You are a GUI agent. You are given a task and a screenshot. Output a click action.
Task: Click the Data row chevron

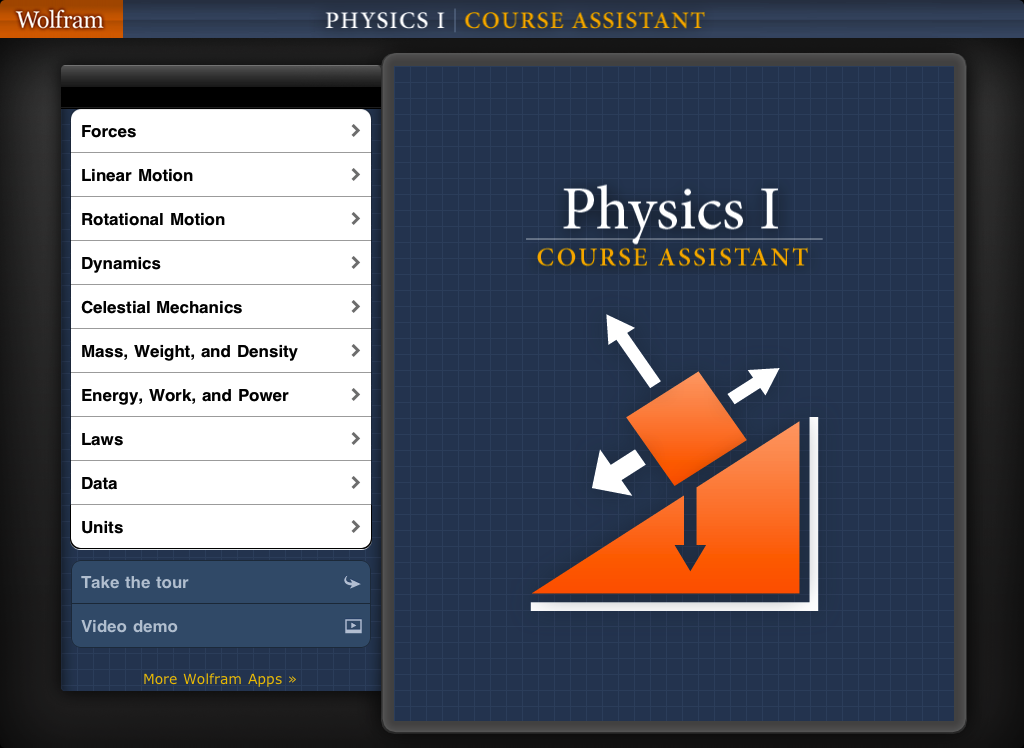coord(355,483)
